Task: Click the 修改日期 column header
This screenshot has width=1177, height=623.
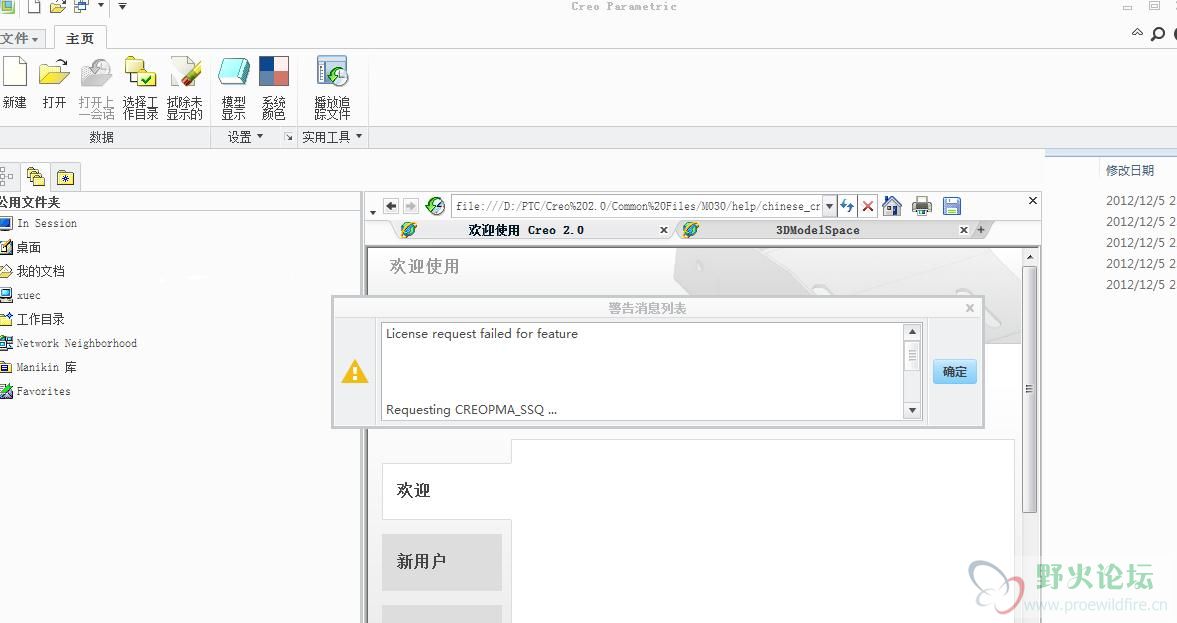Action: pyautogui.click(x=1130, y=170)
